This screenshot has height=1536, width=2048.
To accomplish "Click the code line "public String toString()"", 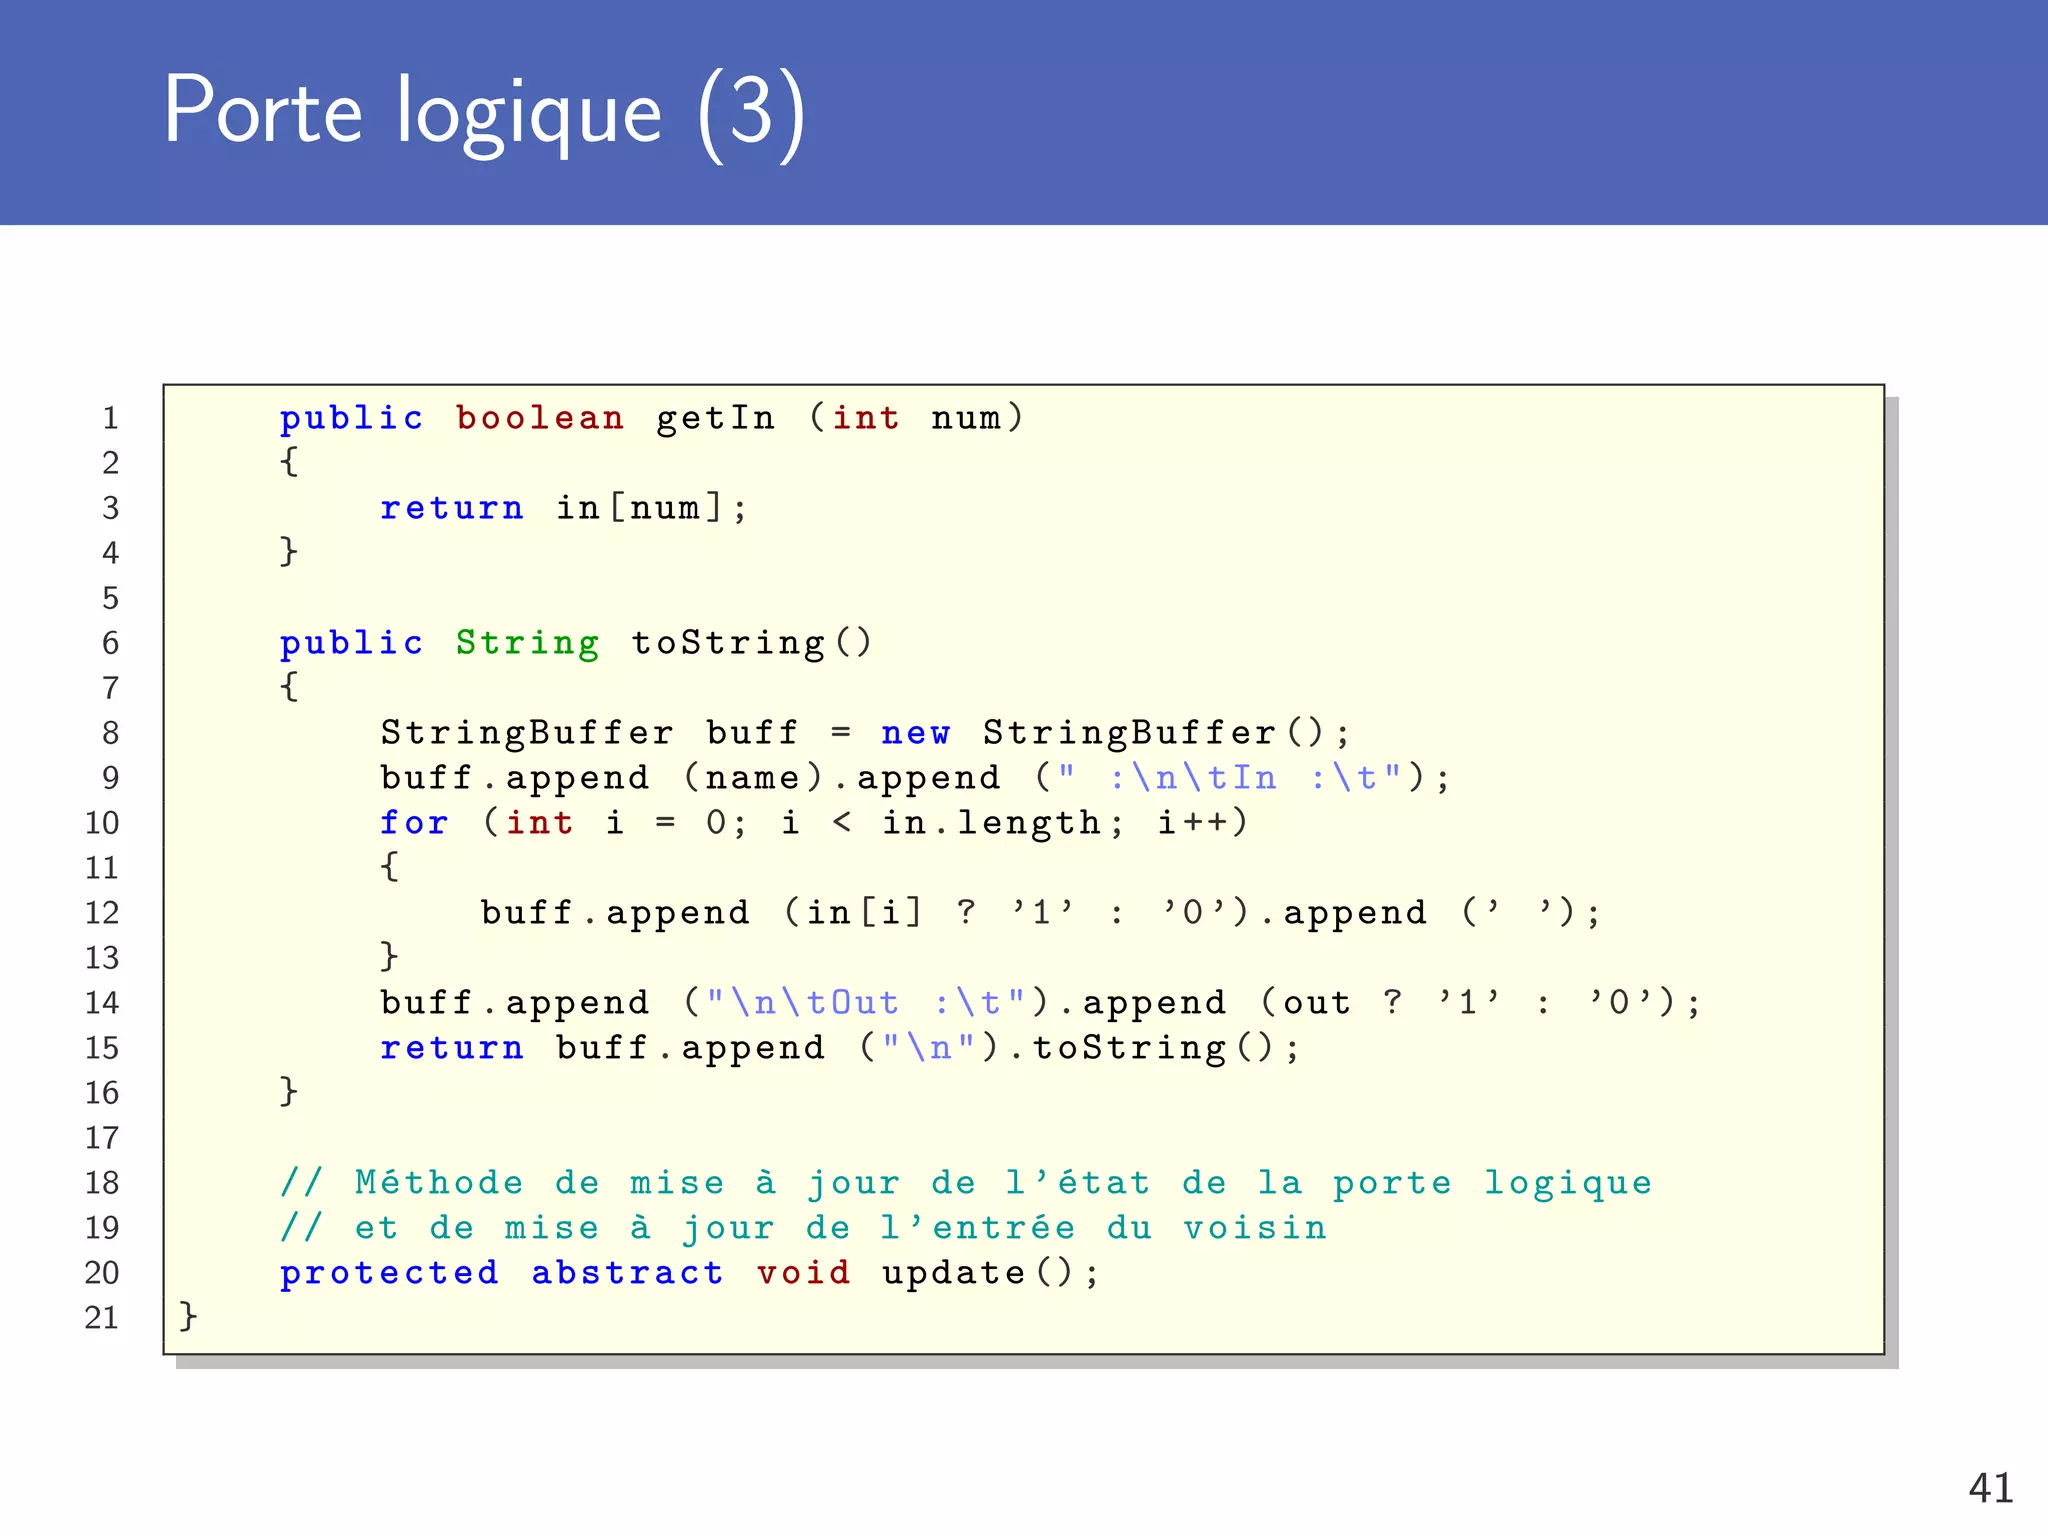I will (576, 643).
